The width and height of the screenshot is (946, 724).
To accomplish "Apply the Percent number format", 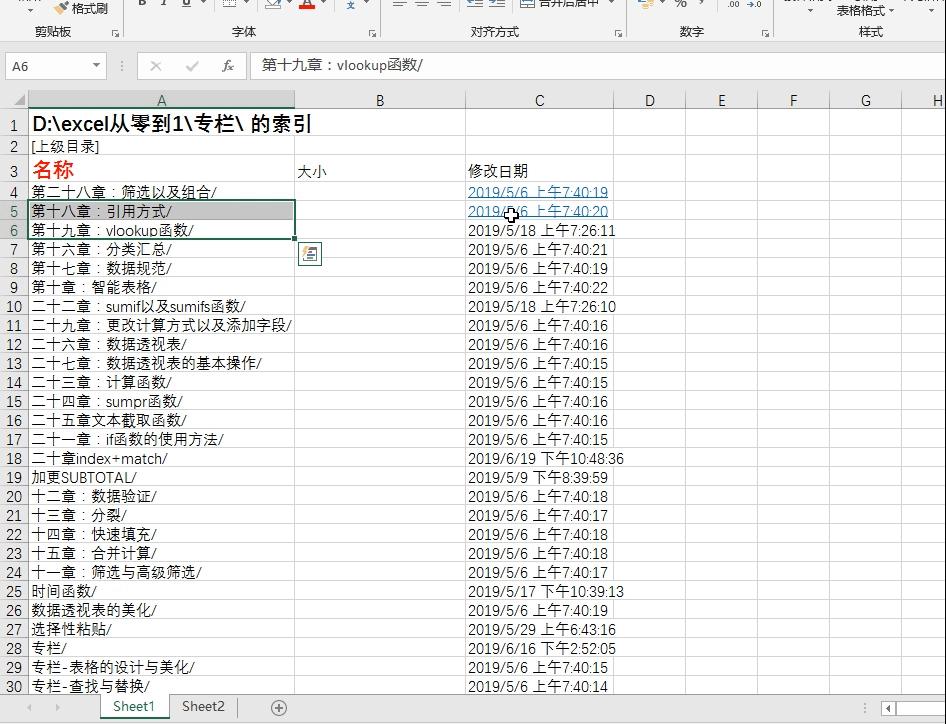I will click(680, 8).
